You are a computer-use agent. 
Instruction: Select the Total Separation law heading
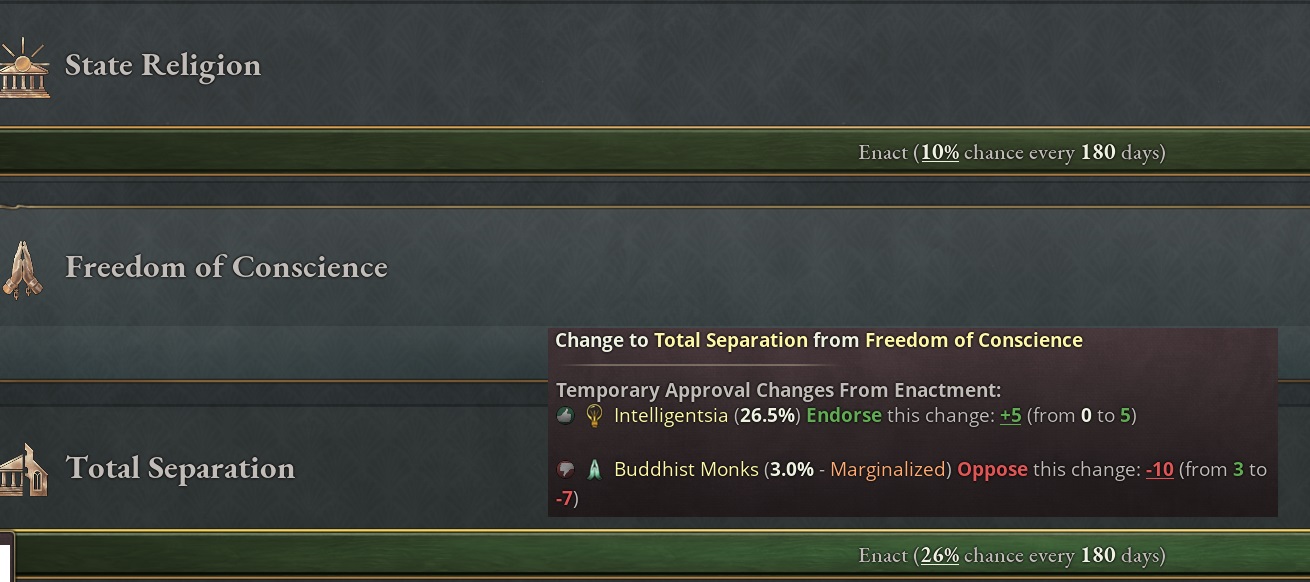[180, 468]
